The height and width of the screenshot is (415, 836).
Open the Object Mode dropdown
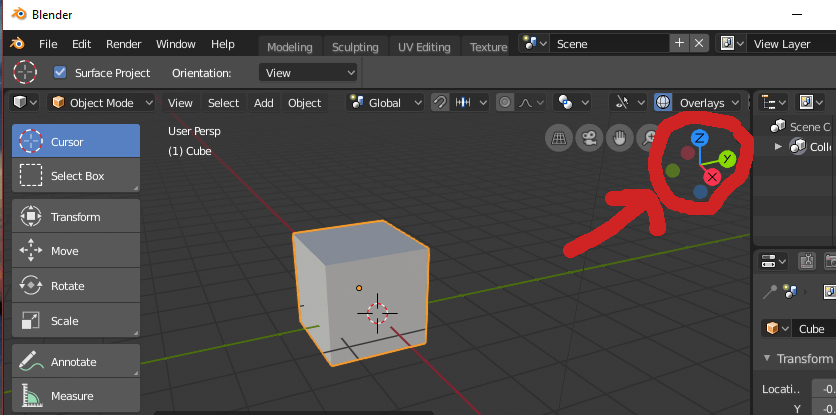(x=101, y=102)
